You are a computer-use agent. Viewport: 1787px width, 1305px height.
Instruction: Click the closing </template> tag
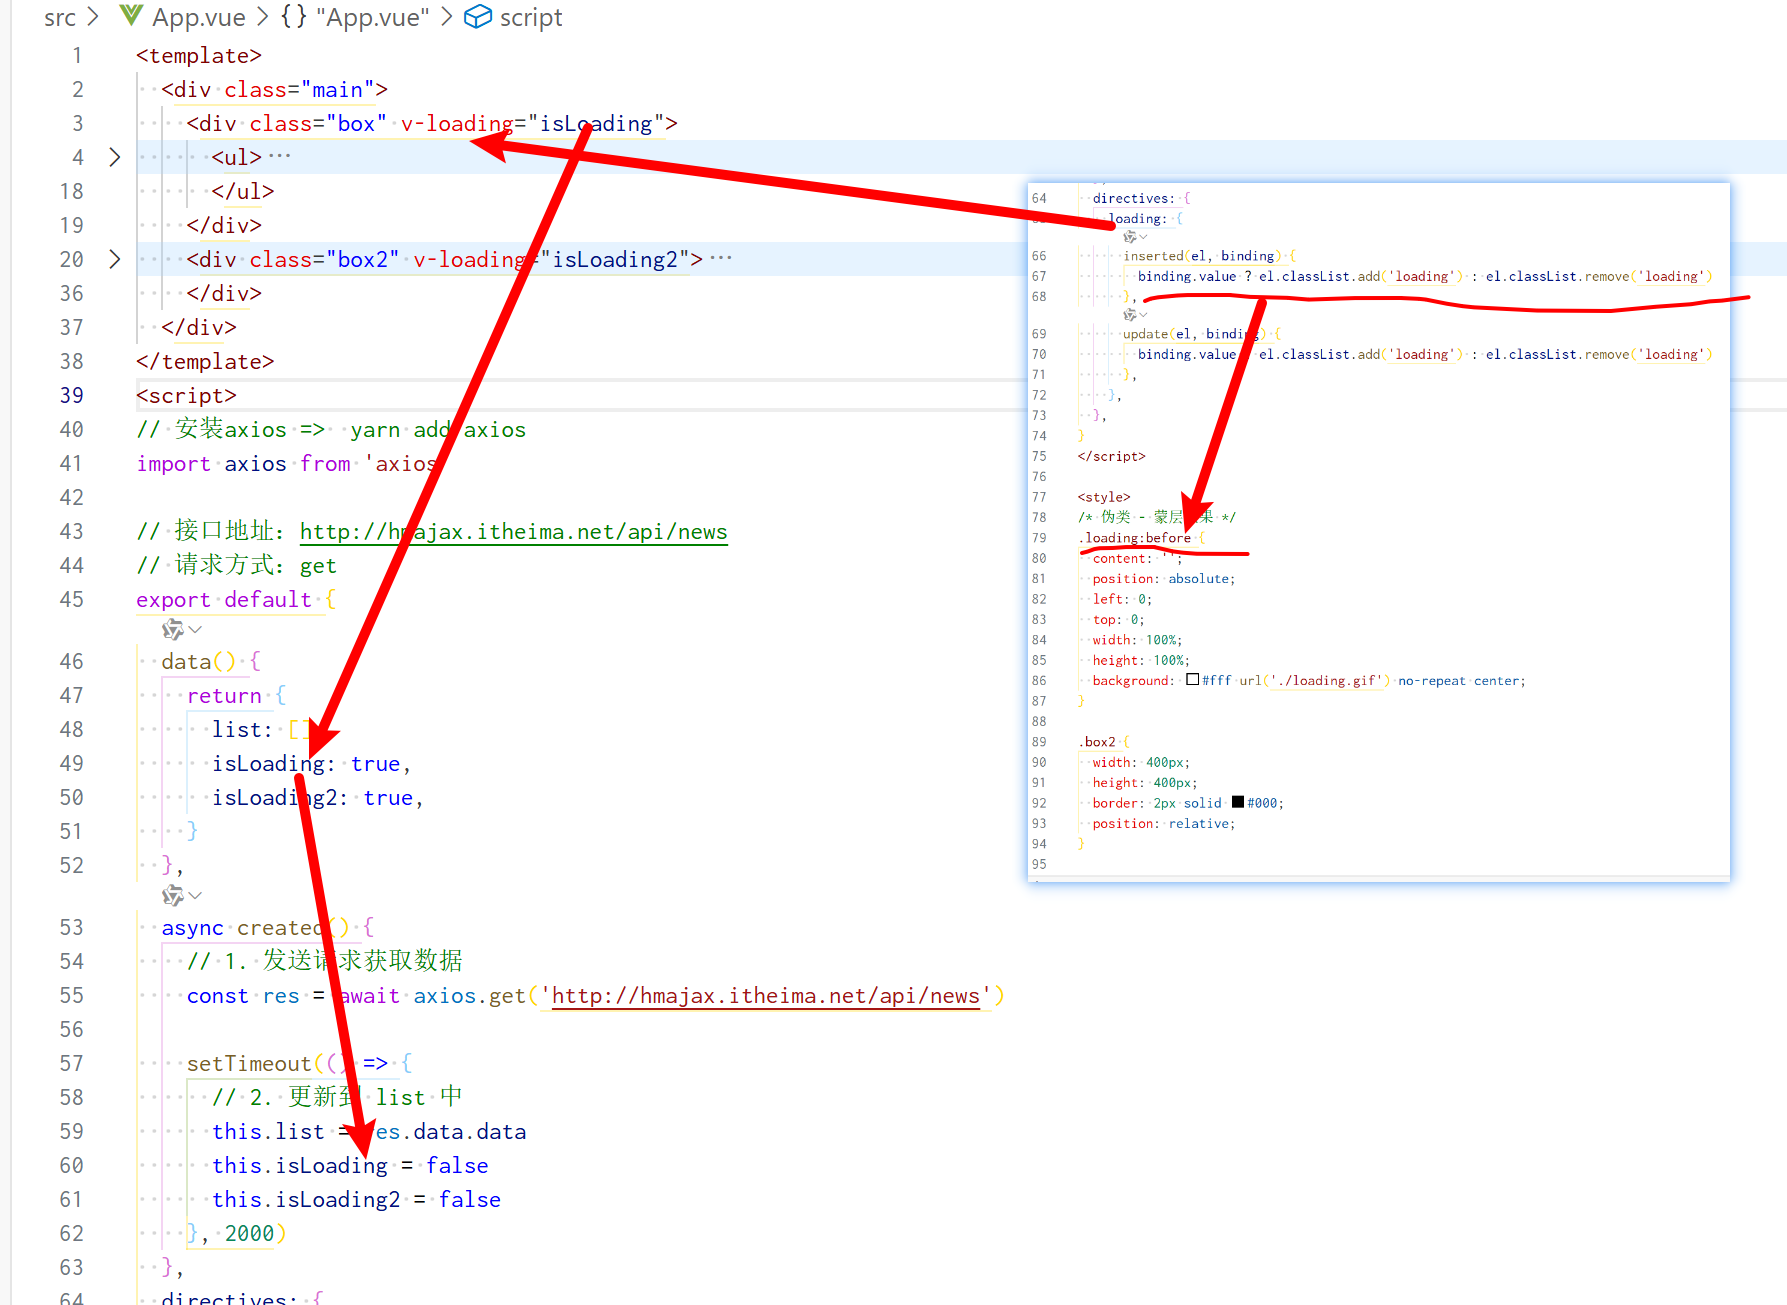click(x=205, y=361)
